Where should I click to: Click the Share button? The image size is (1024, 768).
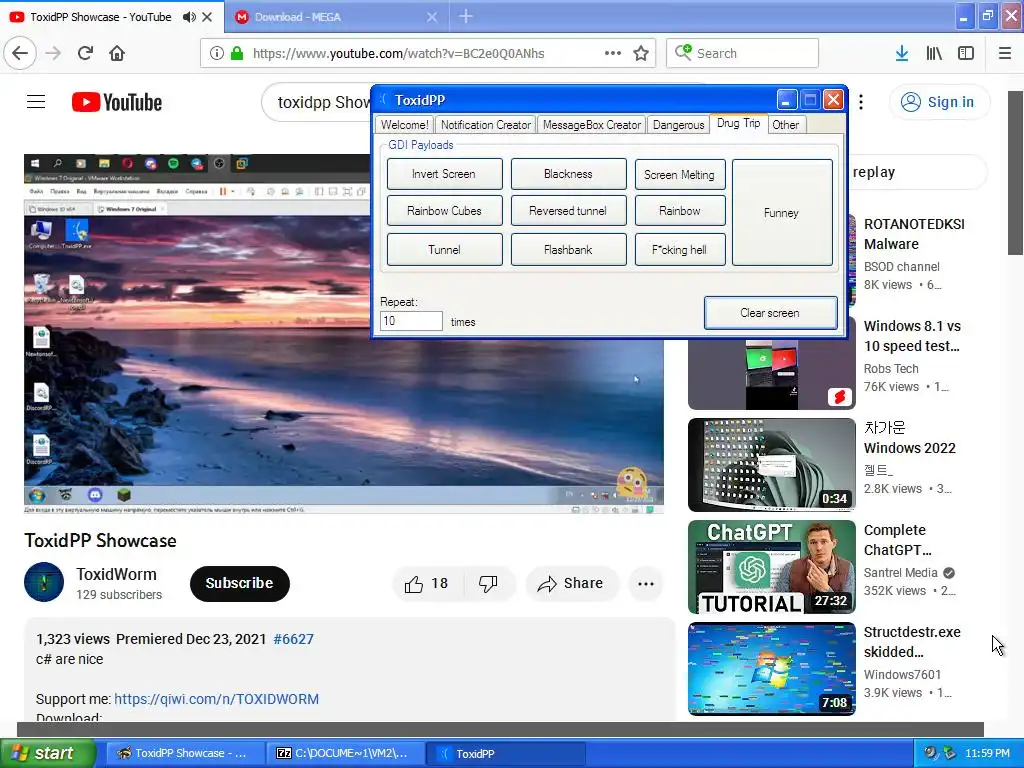pos(571,583)
